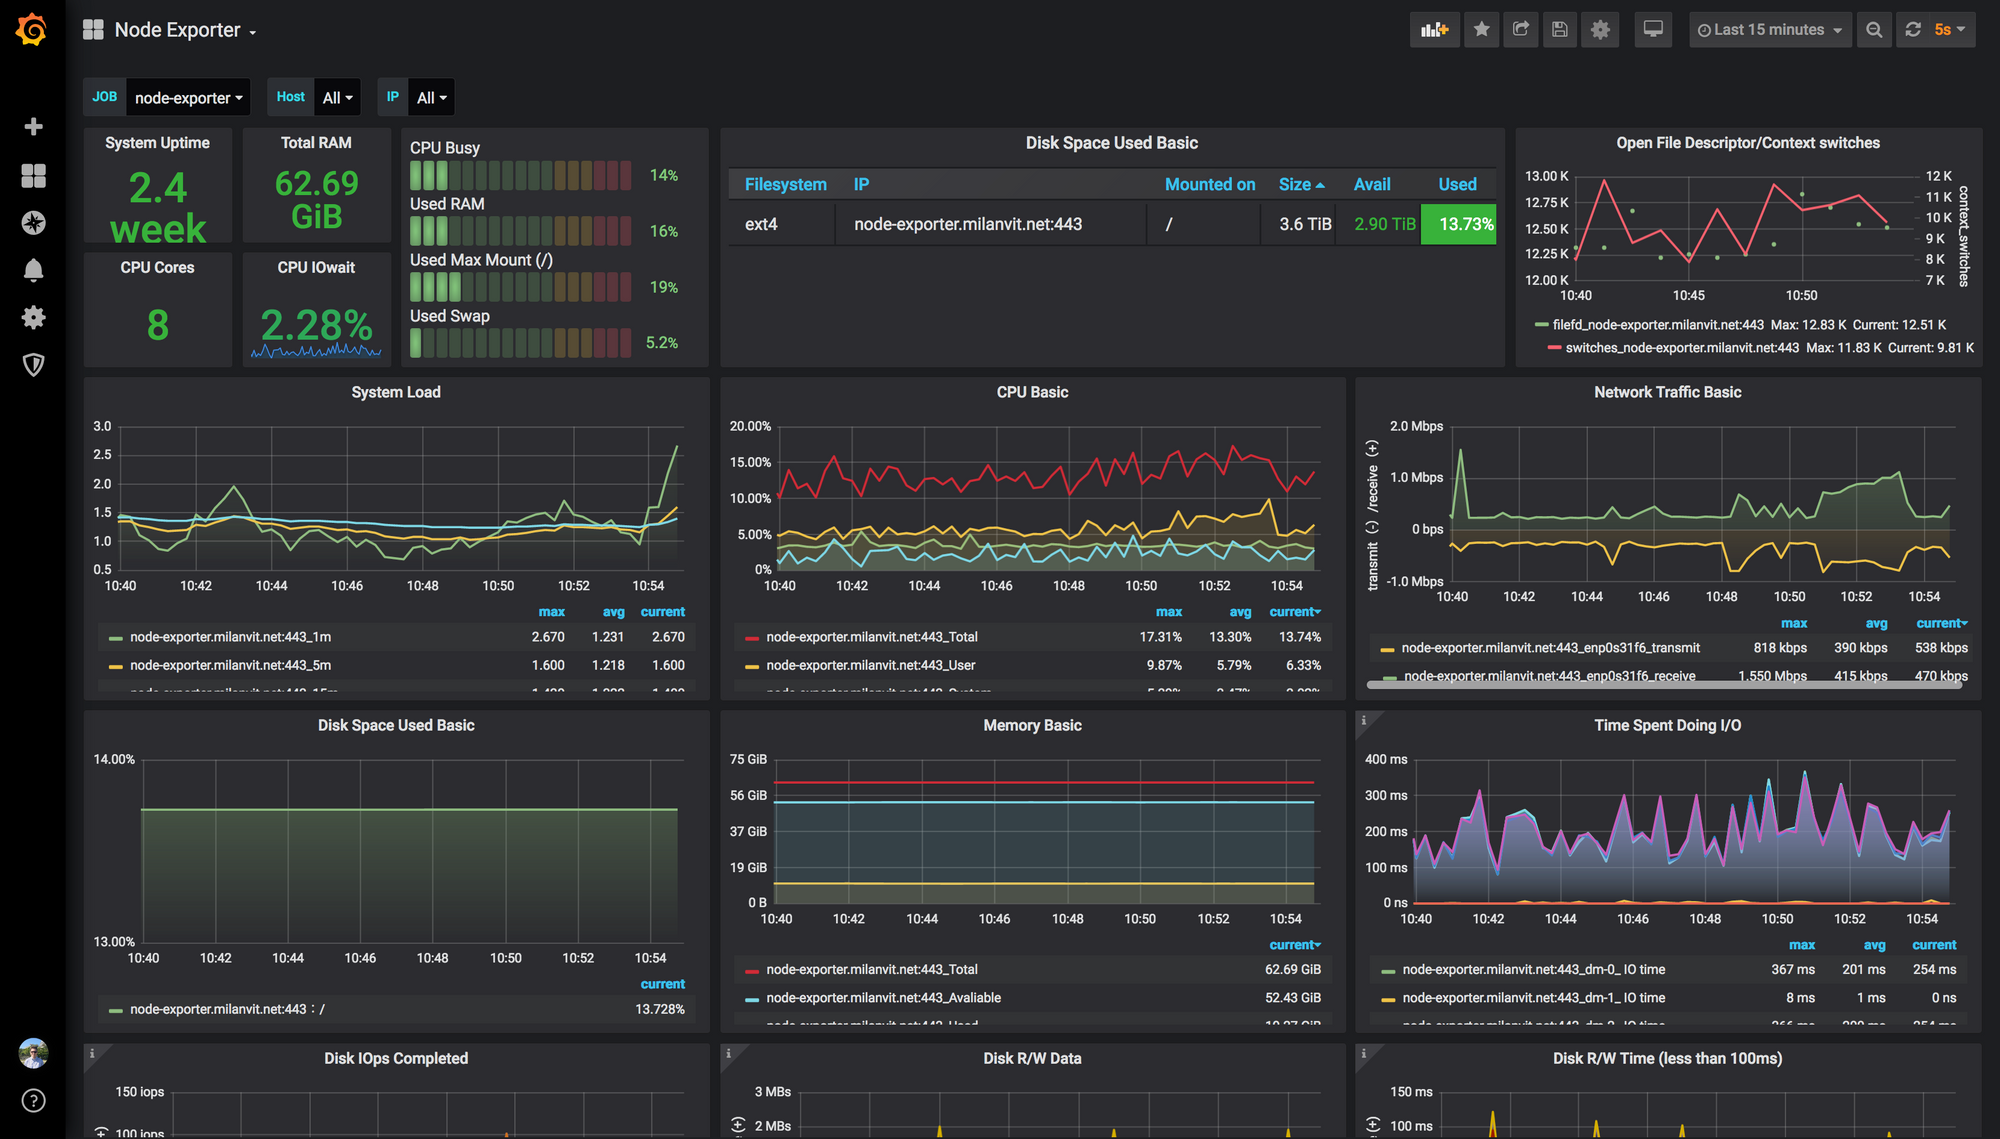Toggle the enp0s31f6_transmit series visibility

tap(1550, 648)
